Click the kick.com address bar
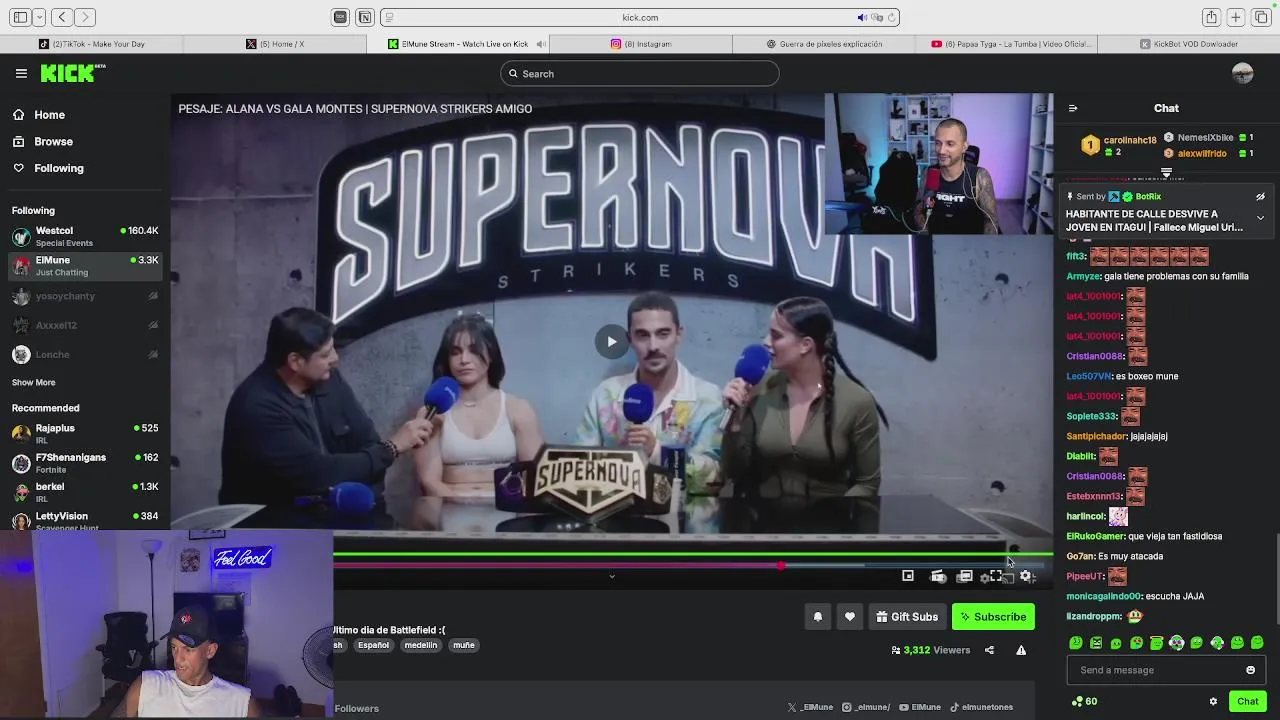Image resolution: width=1280 pixels, height=720 pixels. [640, 17]
